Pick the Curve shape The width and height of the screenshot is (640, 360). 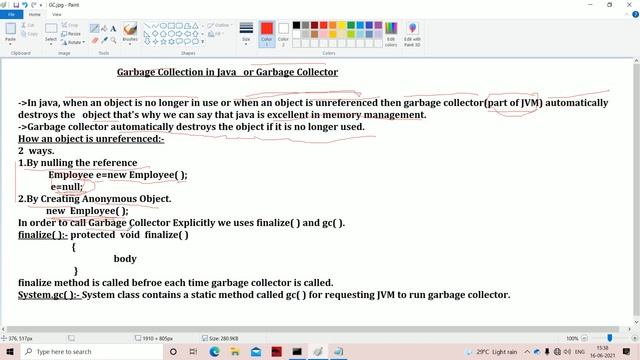pyautogui.click(x=155, y=26)
